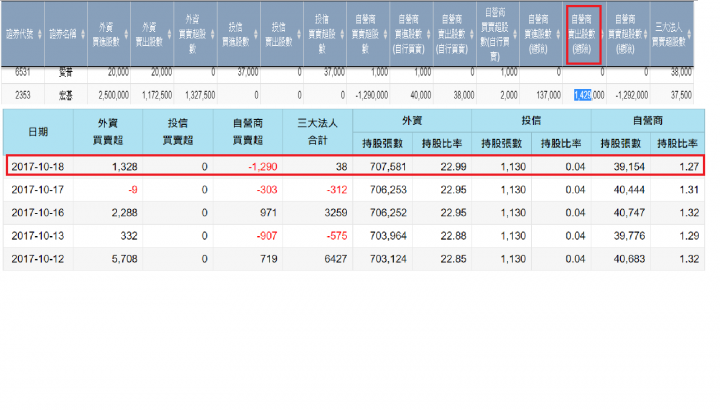
Task: Sort by 自營商買賣超股數(自行買賣) column arrows
Action: (515, 34)
